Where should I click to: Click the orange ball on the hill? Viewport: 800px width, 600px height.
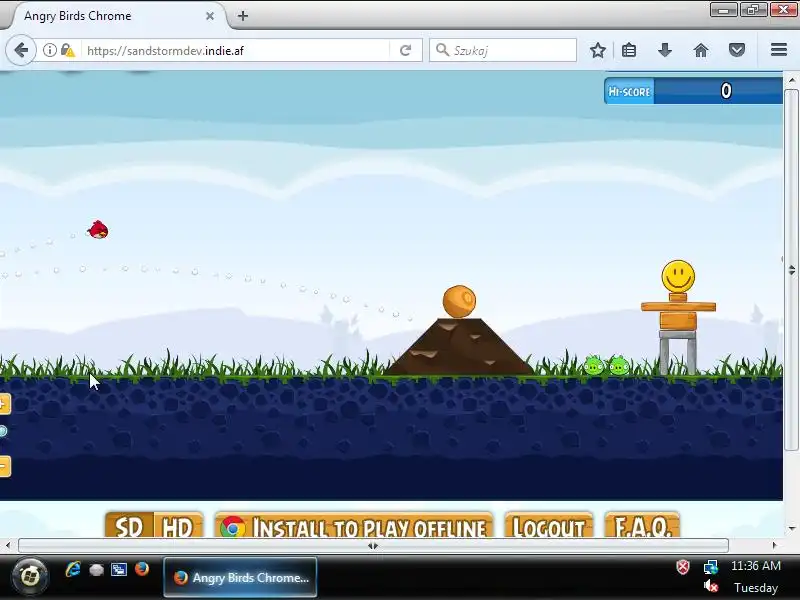tap(459, 302)
